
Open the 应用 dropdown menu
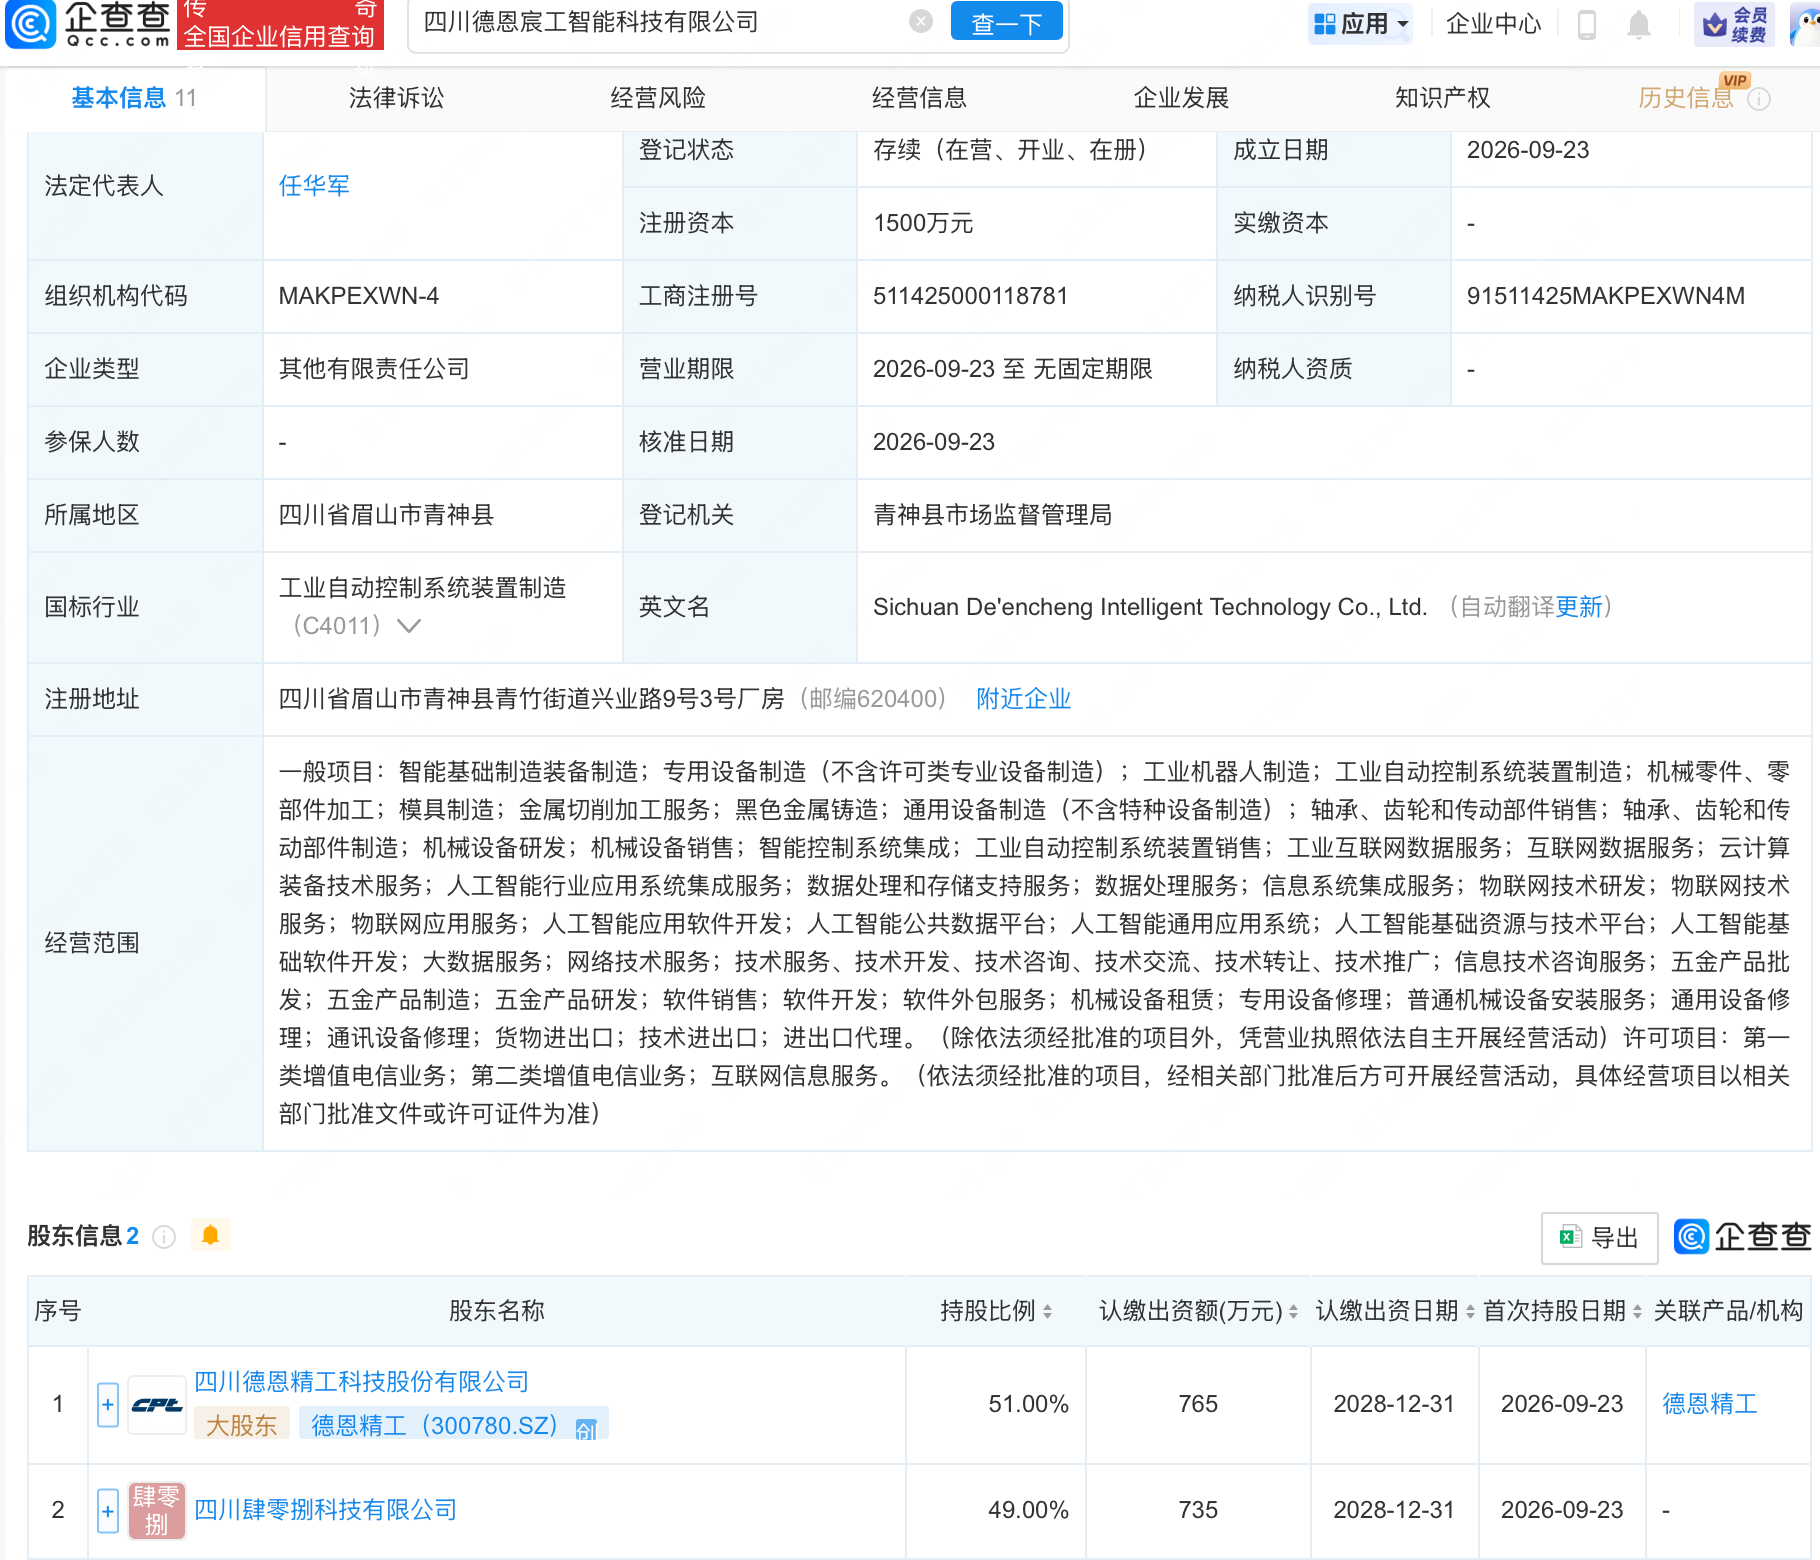1361,24
